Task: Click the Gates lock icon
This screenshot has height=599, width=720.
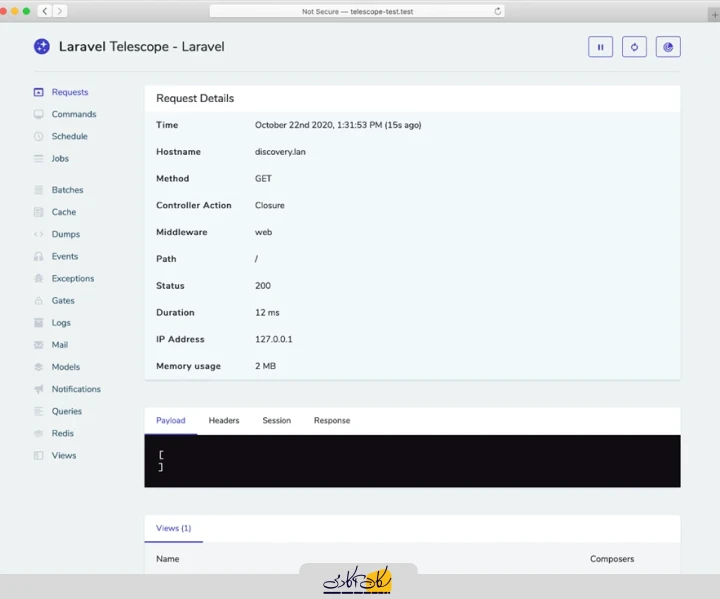Action: 39,300
